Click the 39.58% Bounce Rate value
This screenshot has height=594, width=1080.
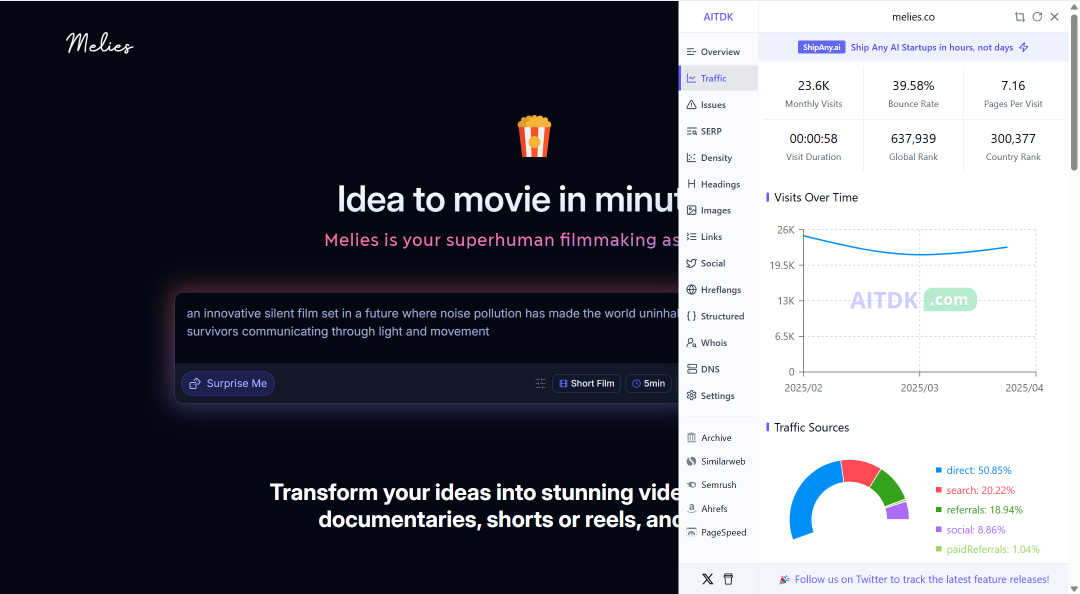913,85
